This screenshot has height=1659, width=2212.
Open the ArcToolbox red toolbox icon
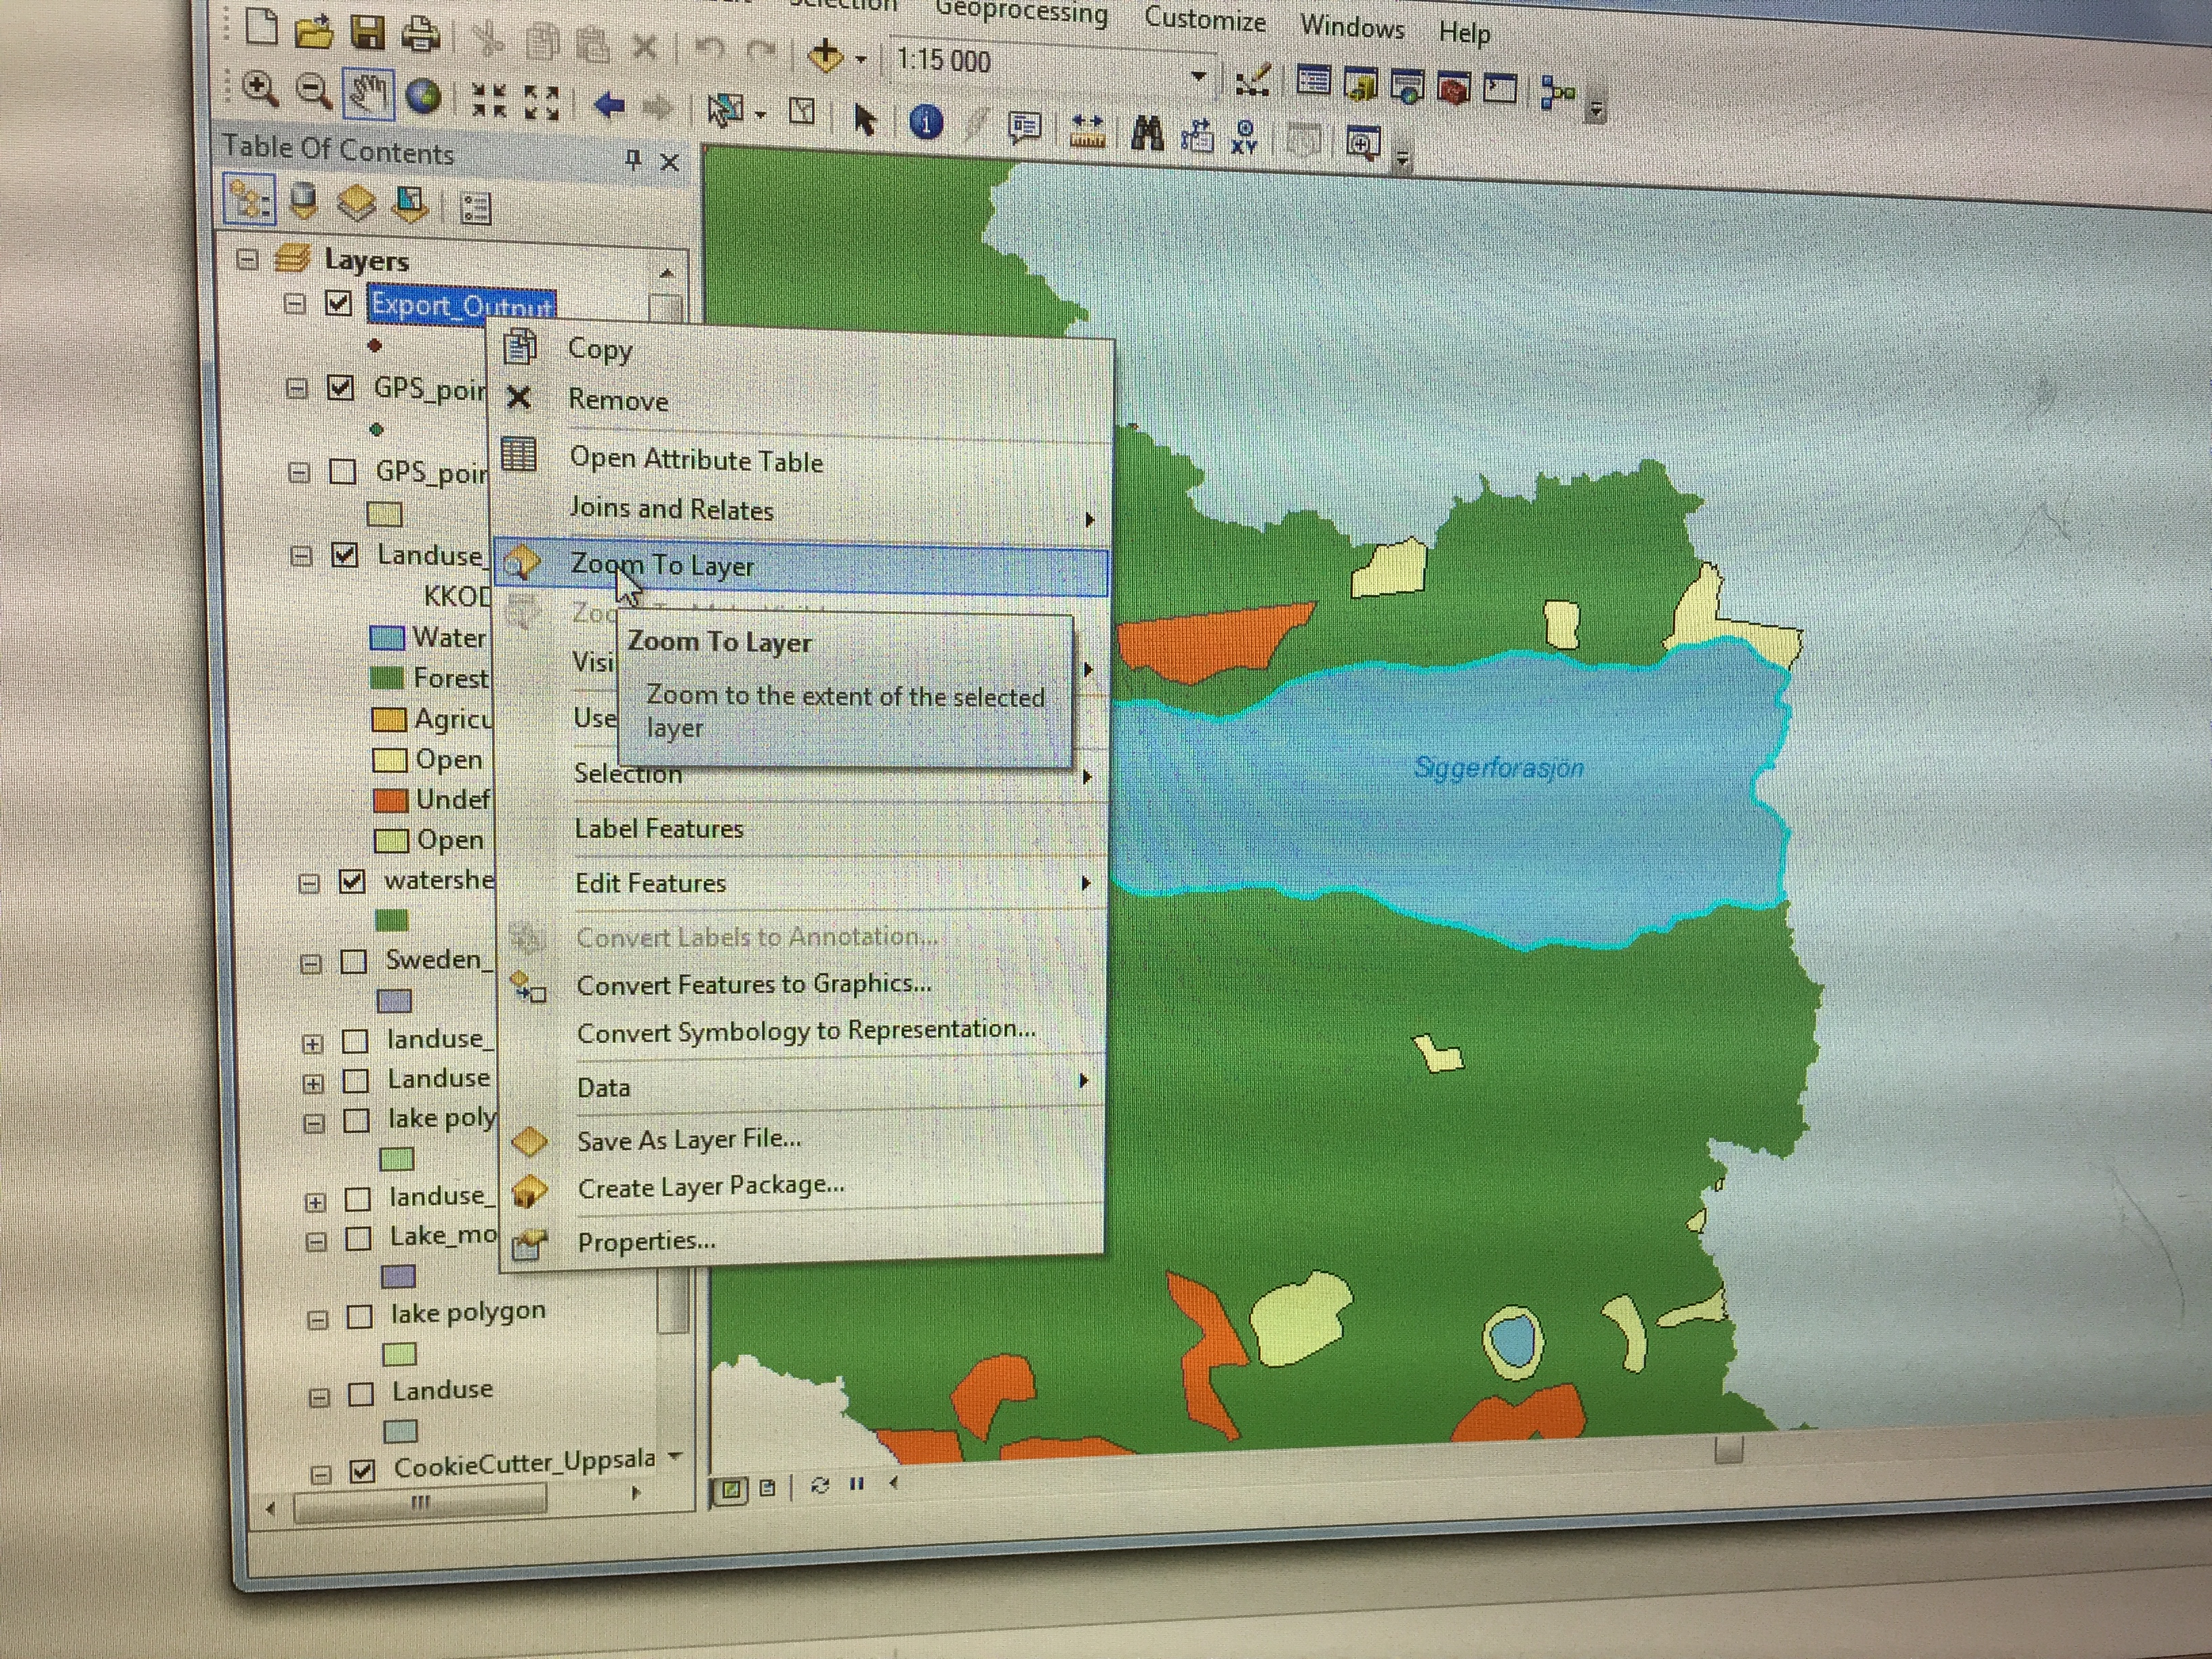point(1454,89)
